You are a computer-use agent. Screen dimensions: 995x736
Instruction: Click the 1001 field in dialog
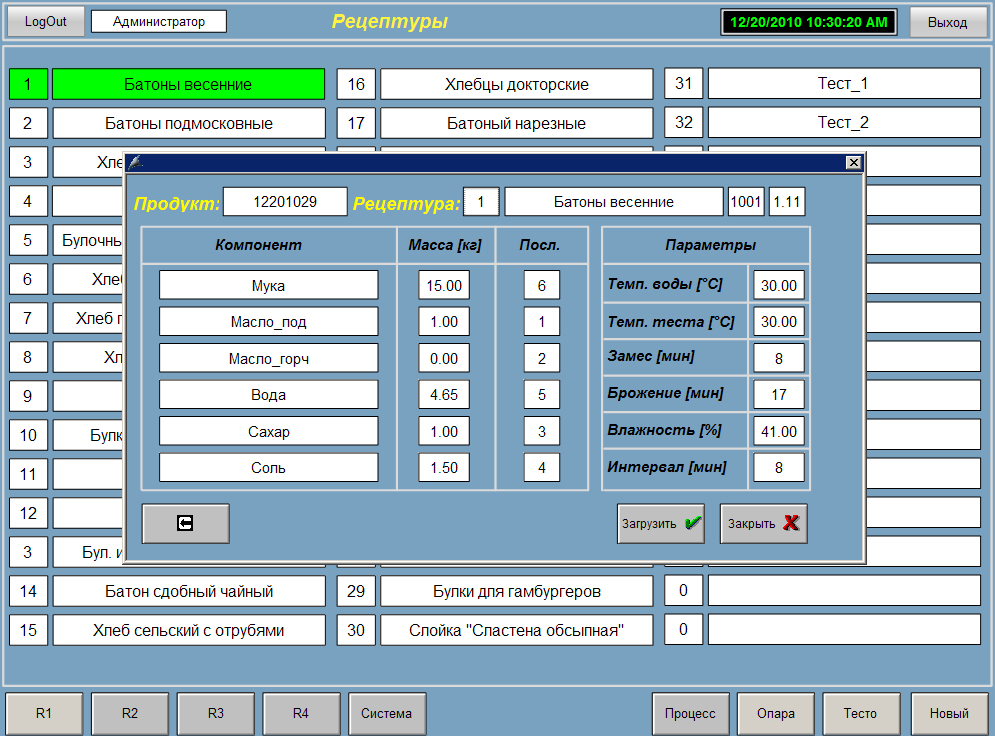point(746,202)
